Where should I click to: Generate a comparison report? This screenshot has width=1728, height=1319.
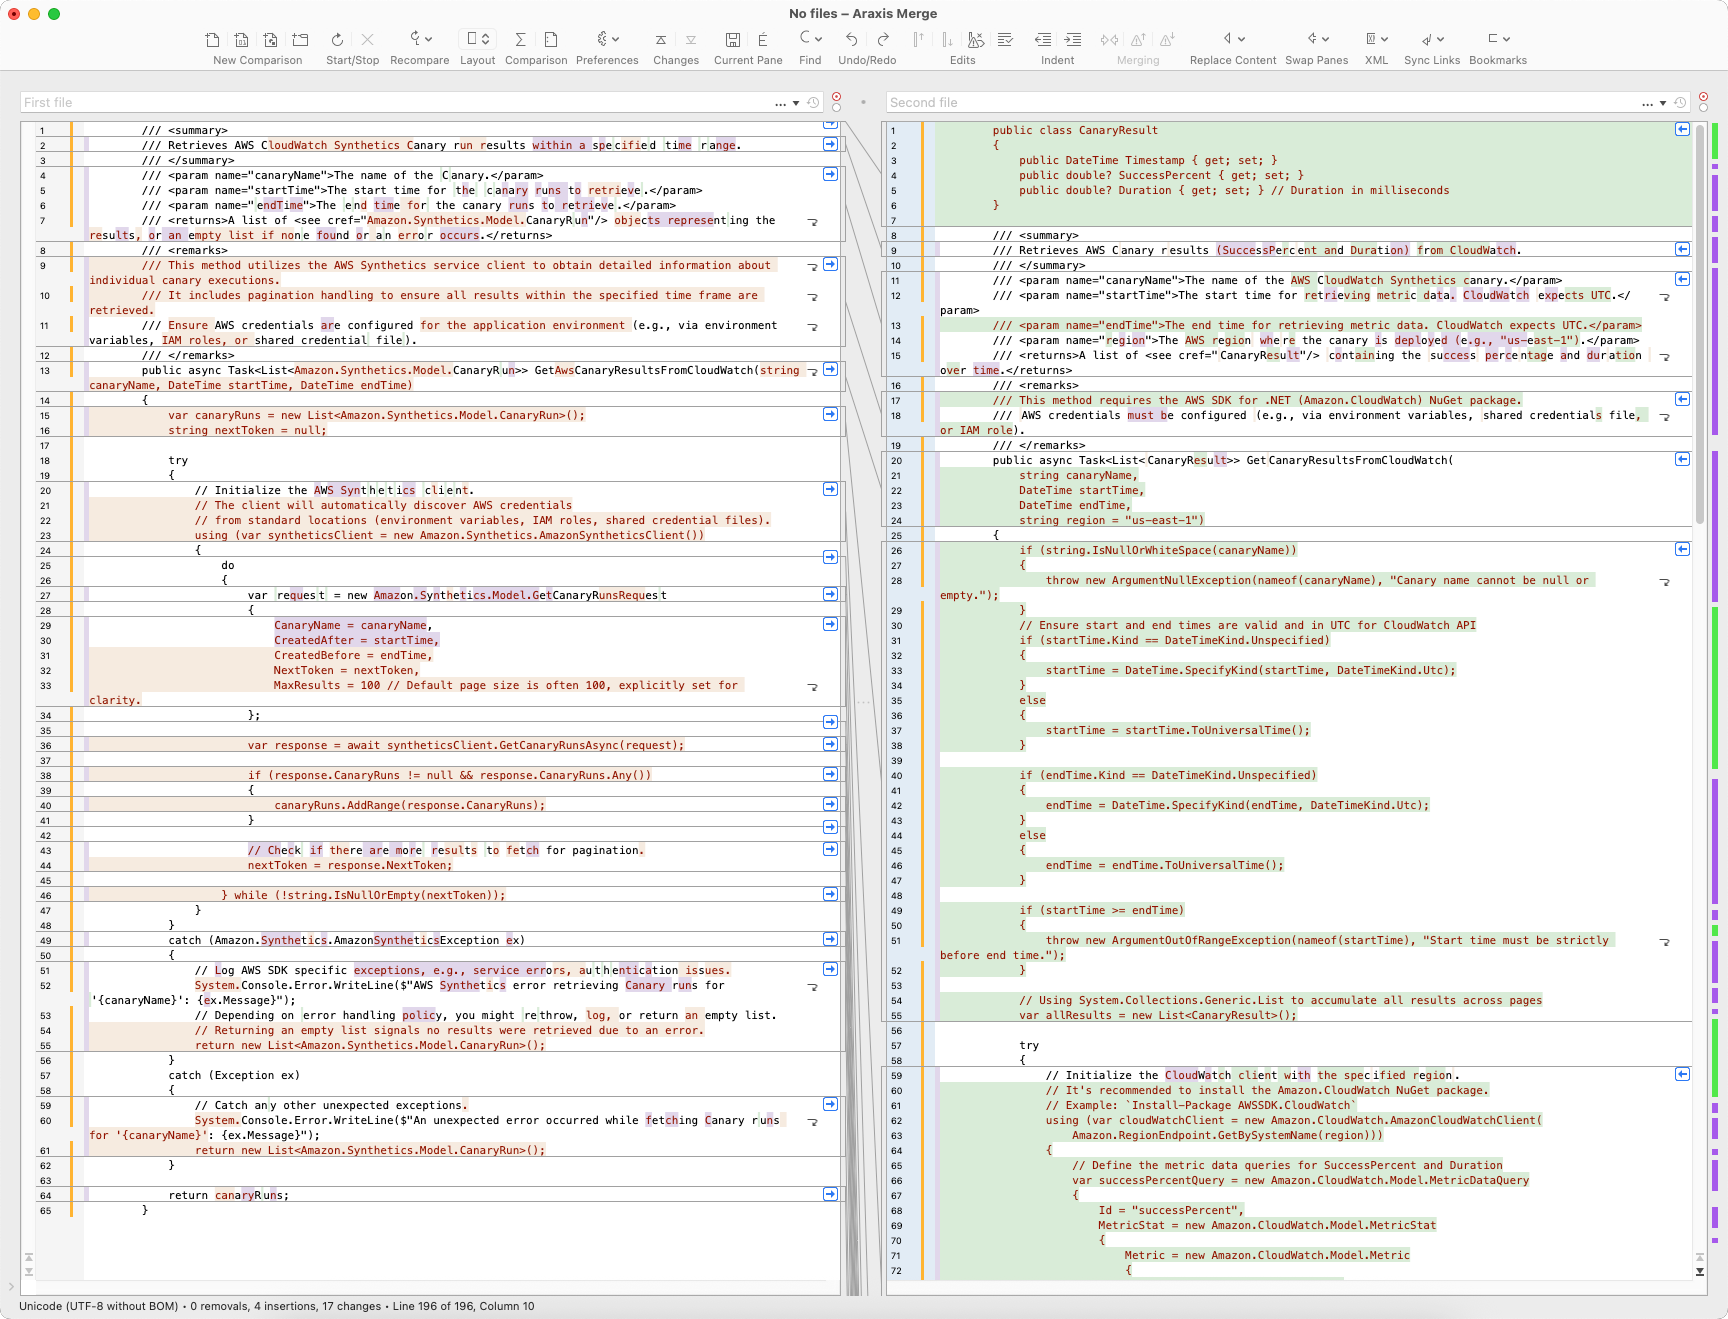[x=551, y=40]
